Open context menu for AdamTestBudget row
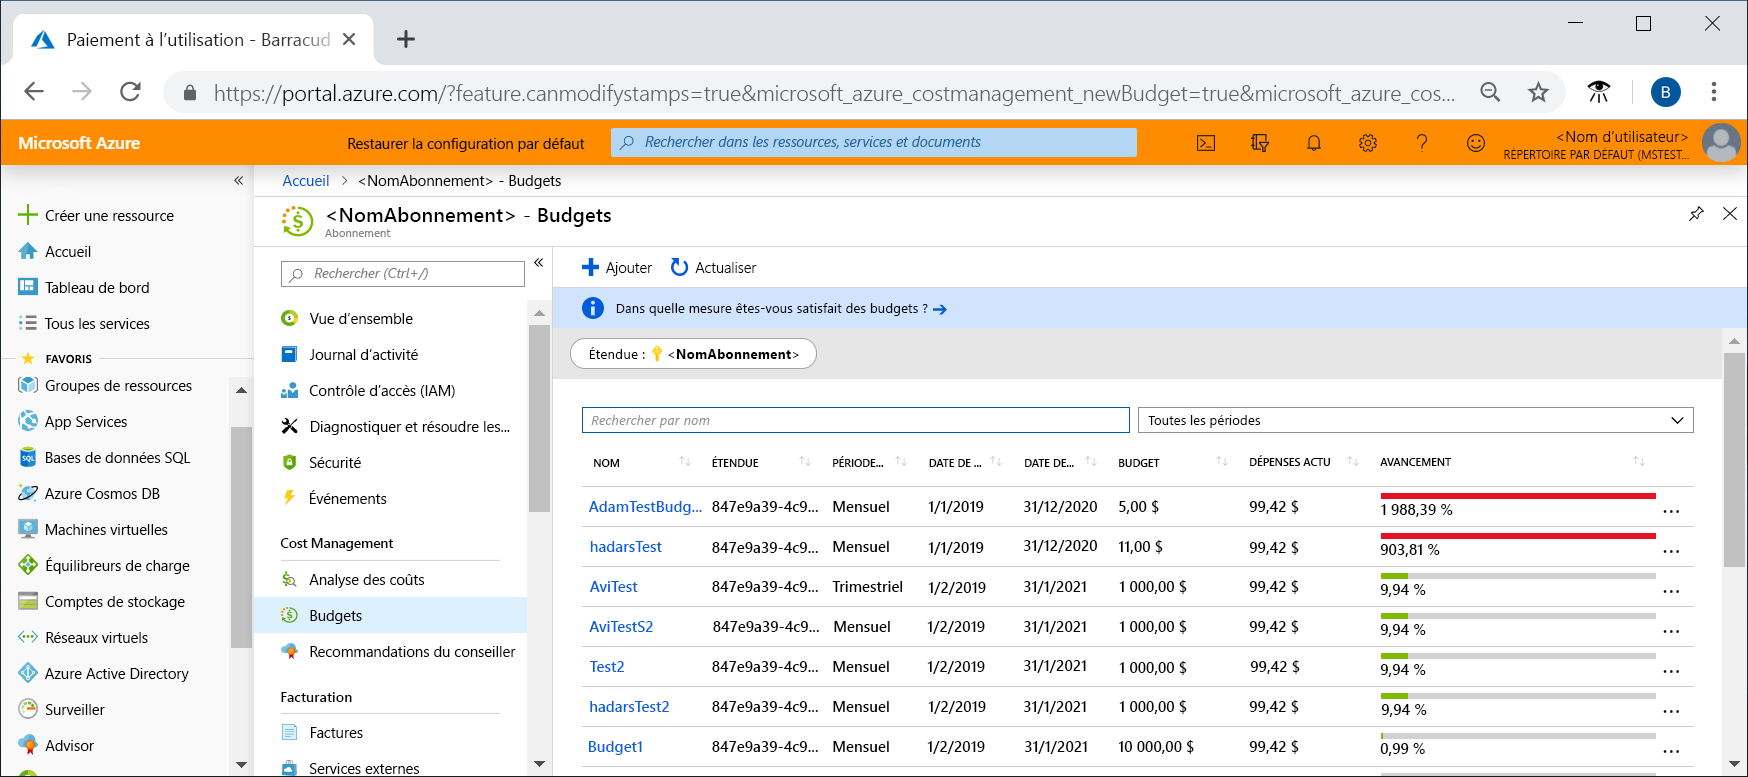 pyautogui.click(x=1671, y=511)
